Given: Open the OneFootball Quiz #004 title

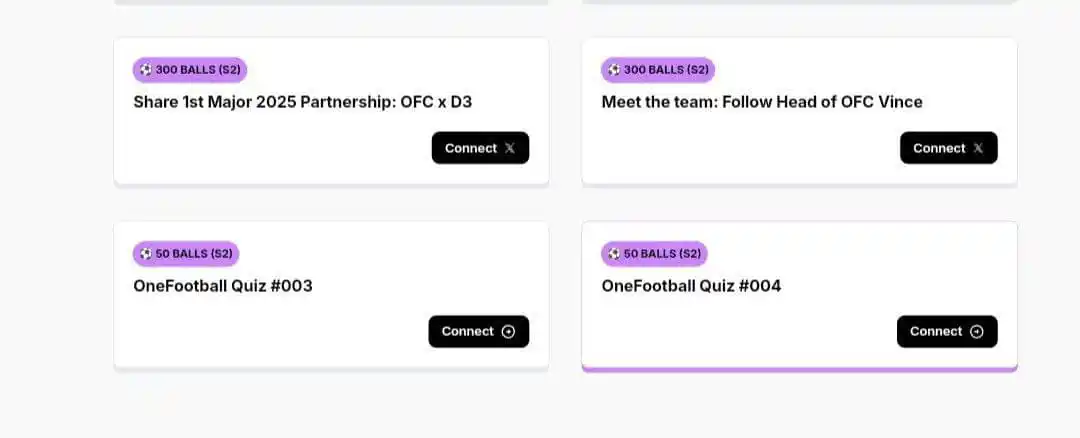Looking at the screenshot, I should click(x=692, y=286).
